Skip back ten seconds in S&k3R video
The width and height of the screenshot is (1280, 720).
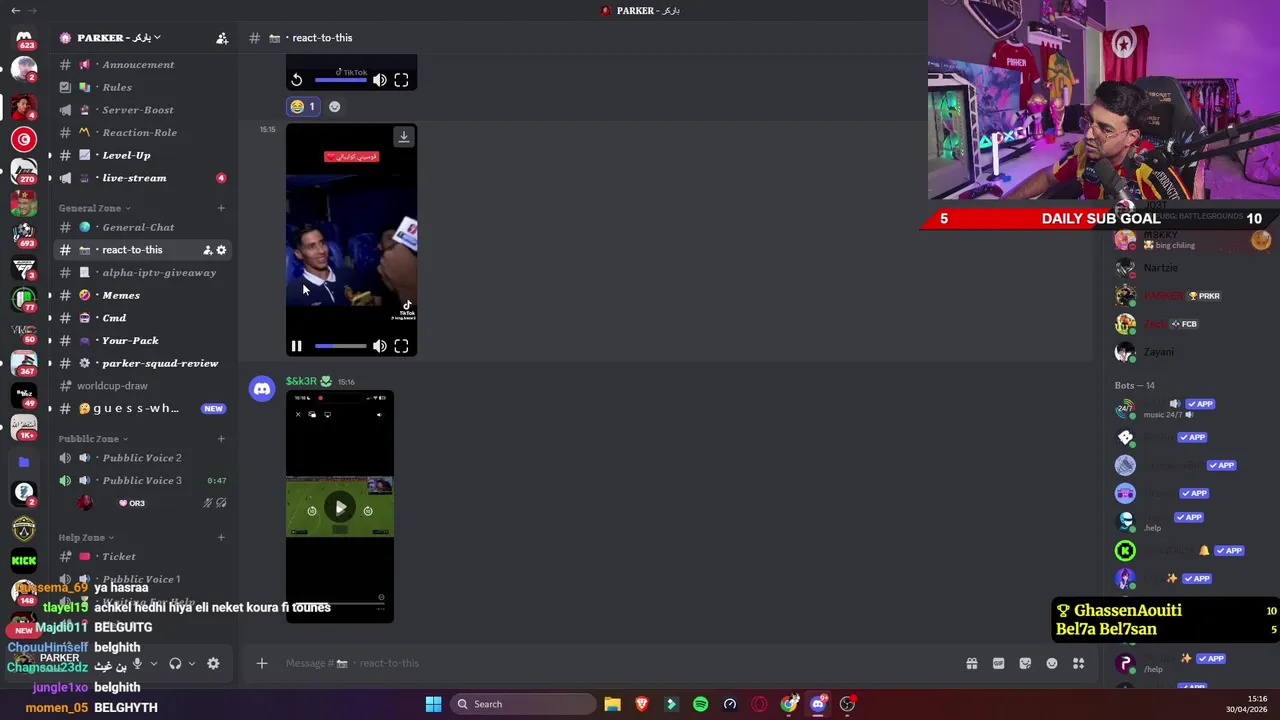coord(312,510)
